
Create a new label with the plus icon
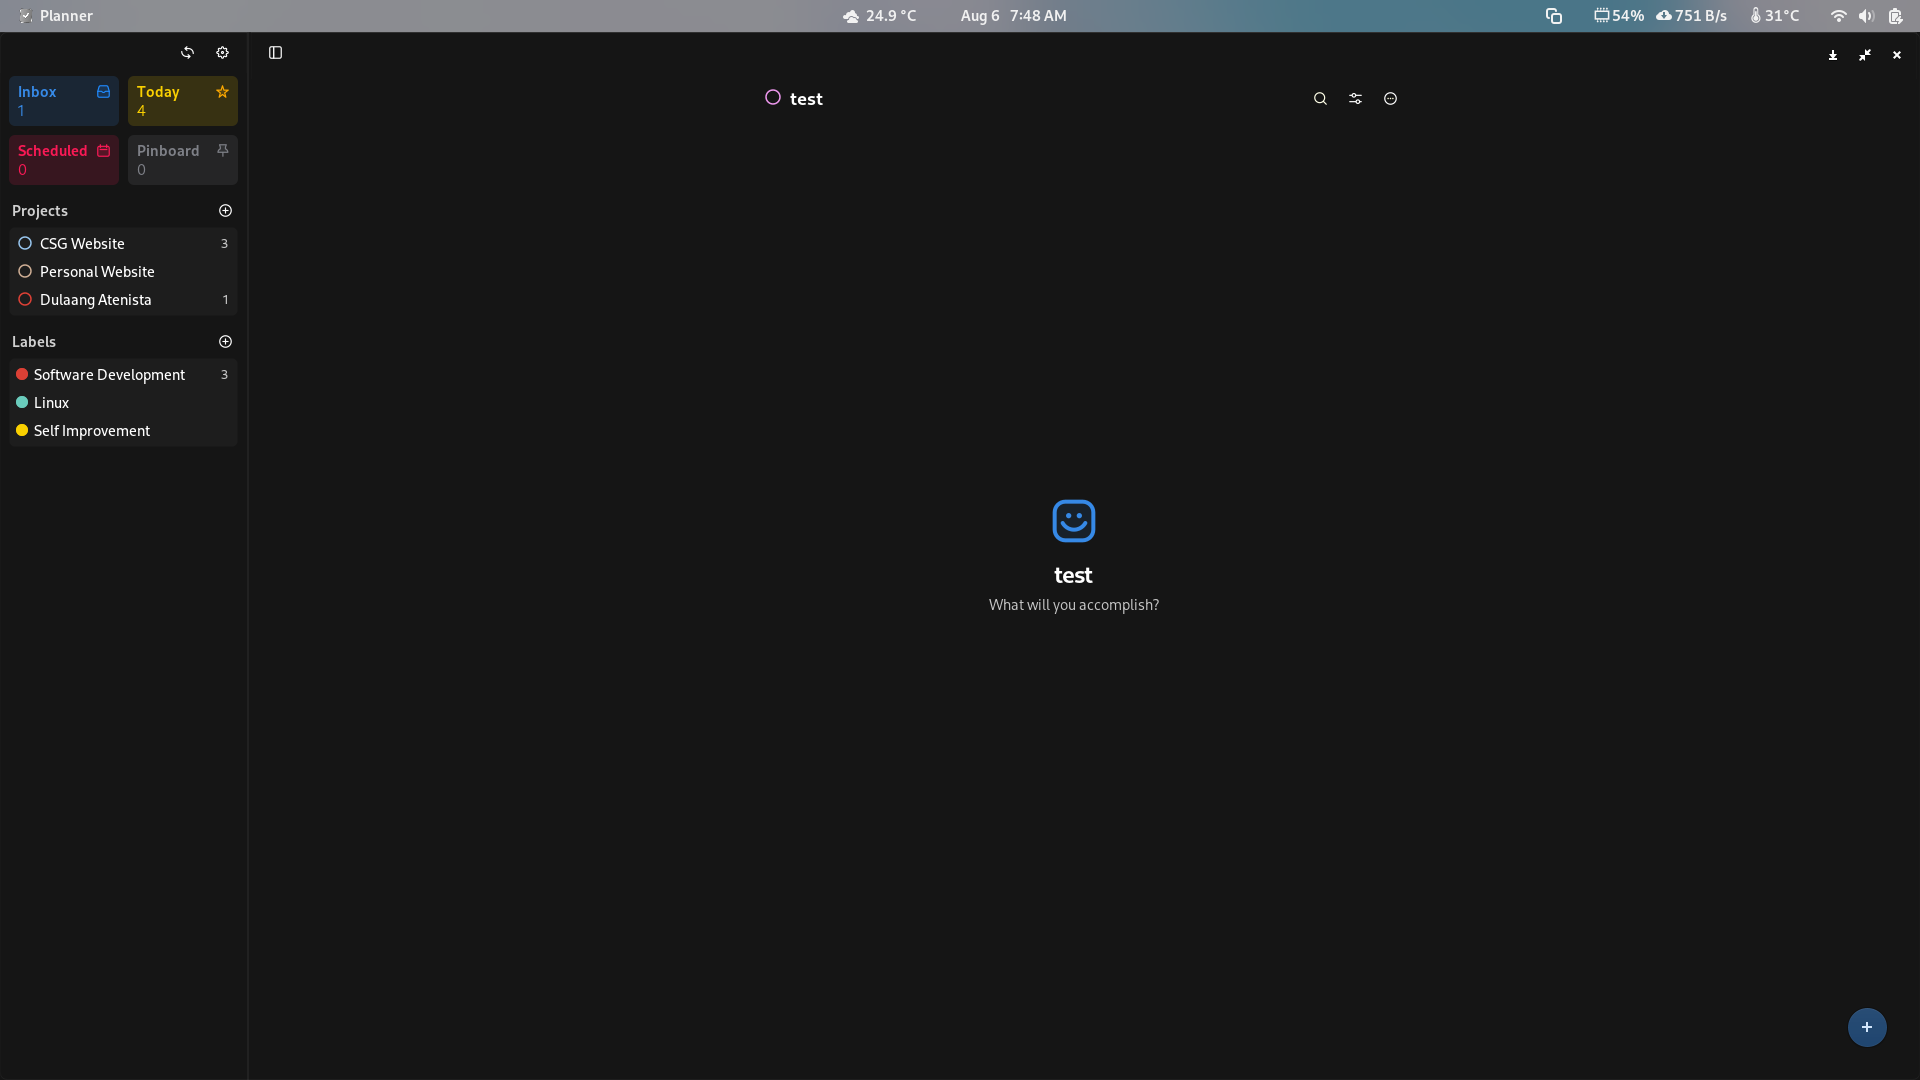(x=225, y=341)
